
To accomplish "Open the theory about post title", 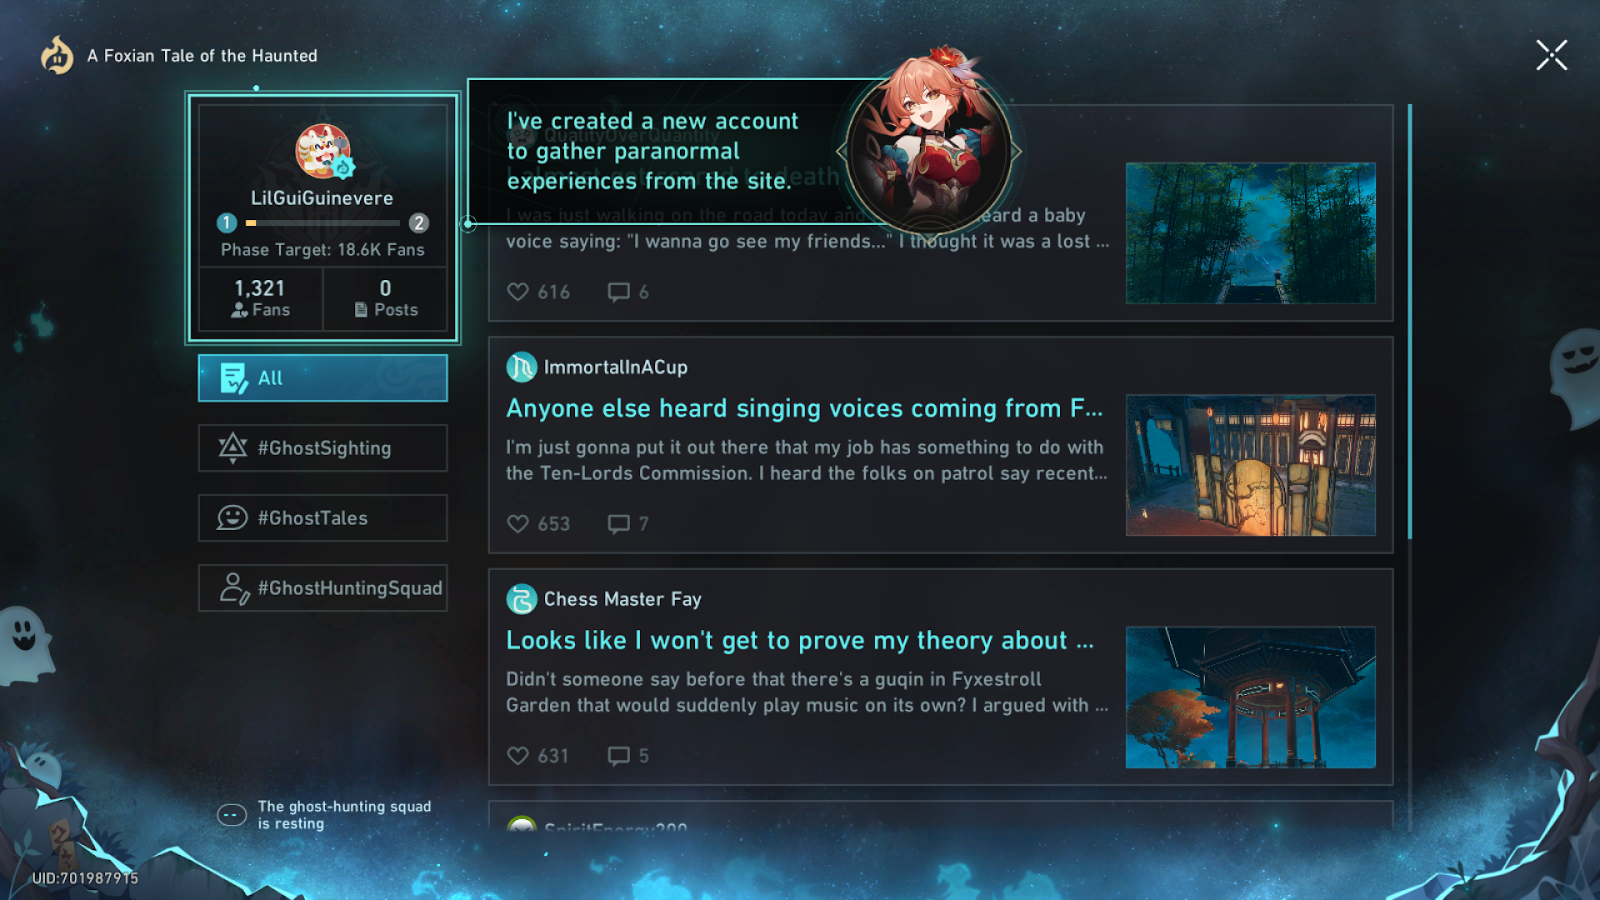I will coord(800,640).
